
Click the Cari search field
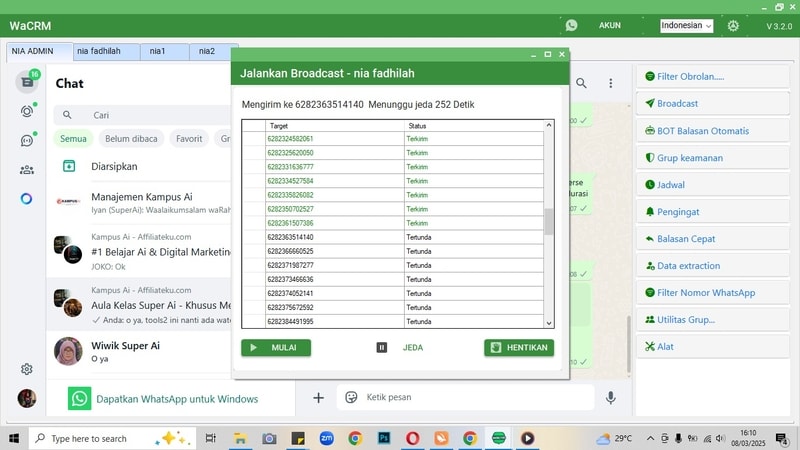[x=143, y=115]
